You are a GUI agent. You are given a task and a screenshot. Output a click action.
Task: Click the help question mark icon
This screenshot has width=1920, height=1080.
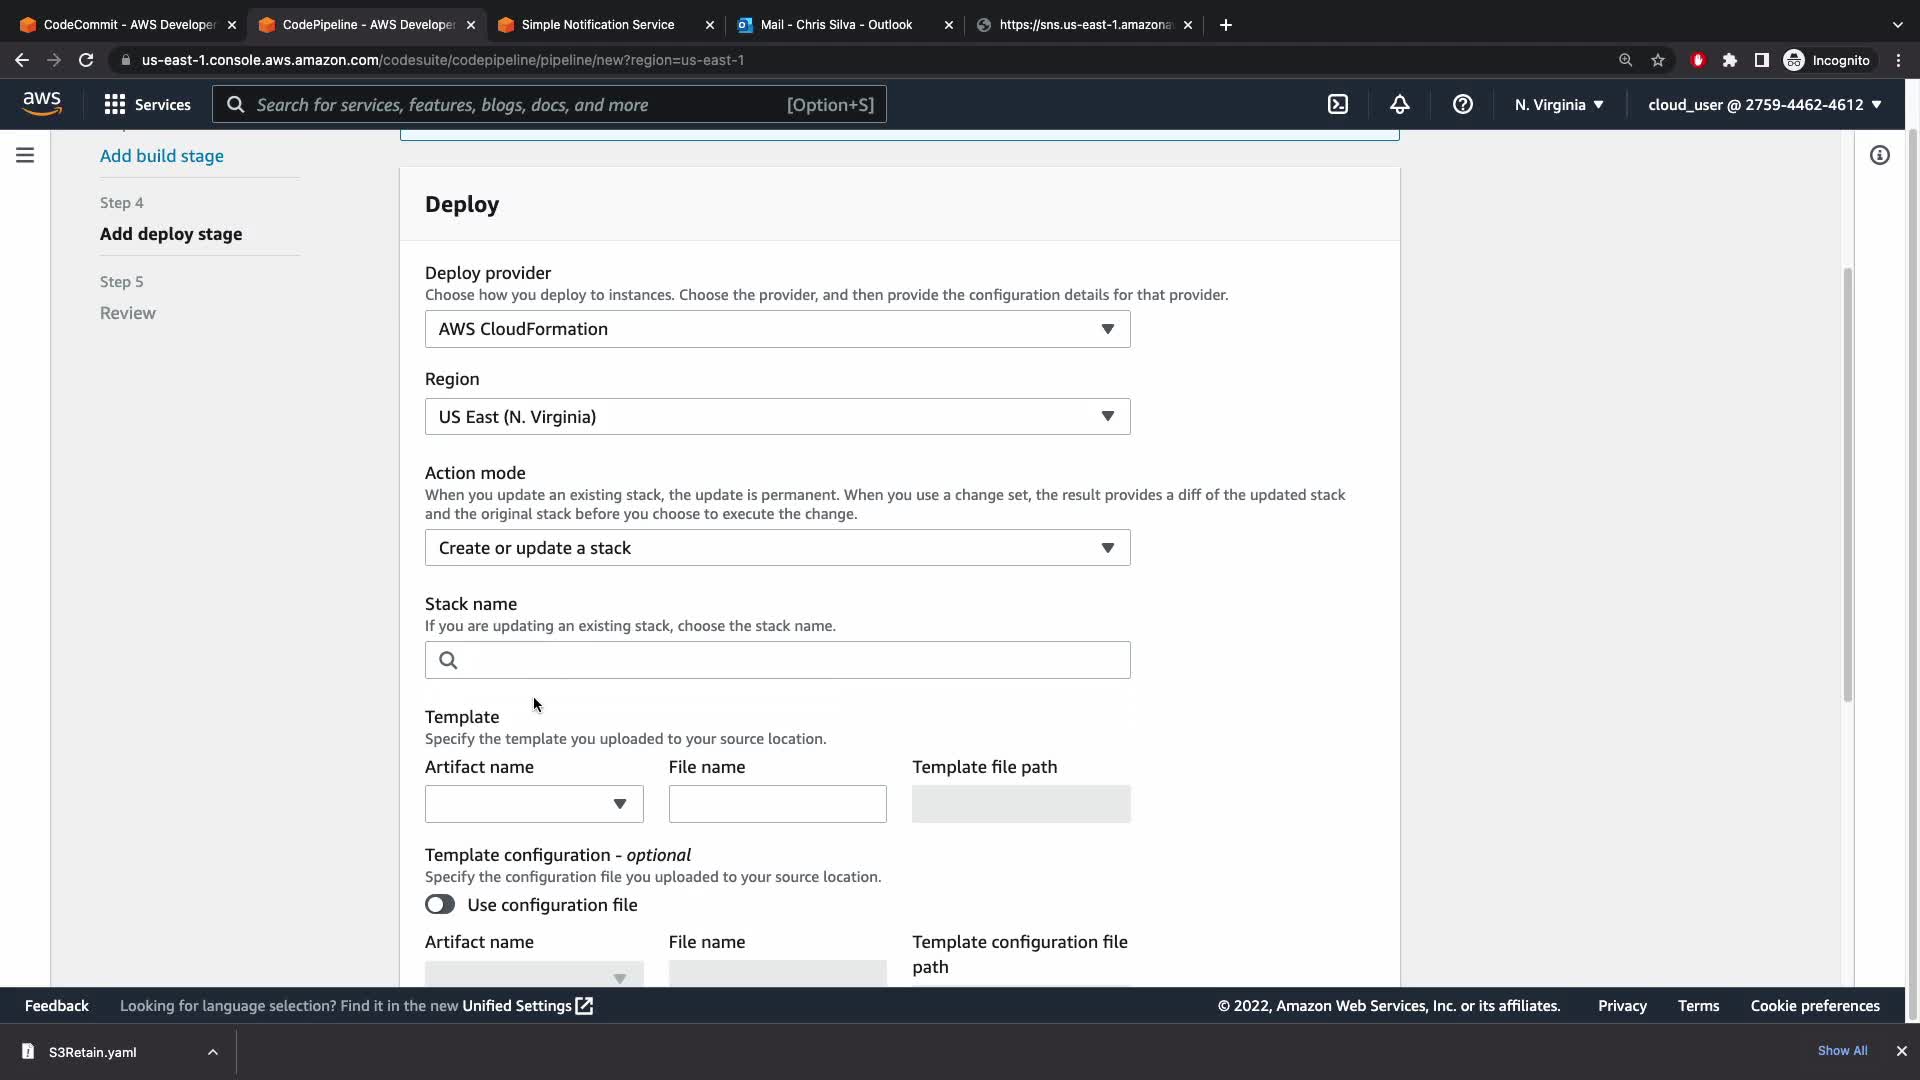(x=1462, y=104)
